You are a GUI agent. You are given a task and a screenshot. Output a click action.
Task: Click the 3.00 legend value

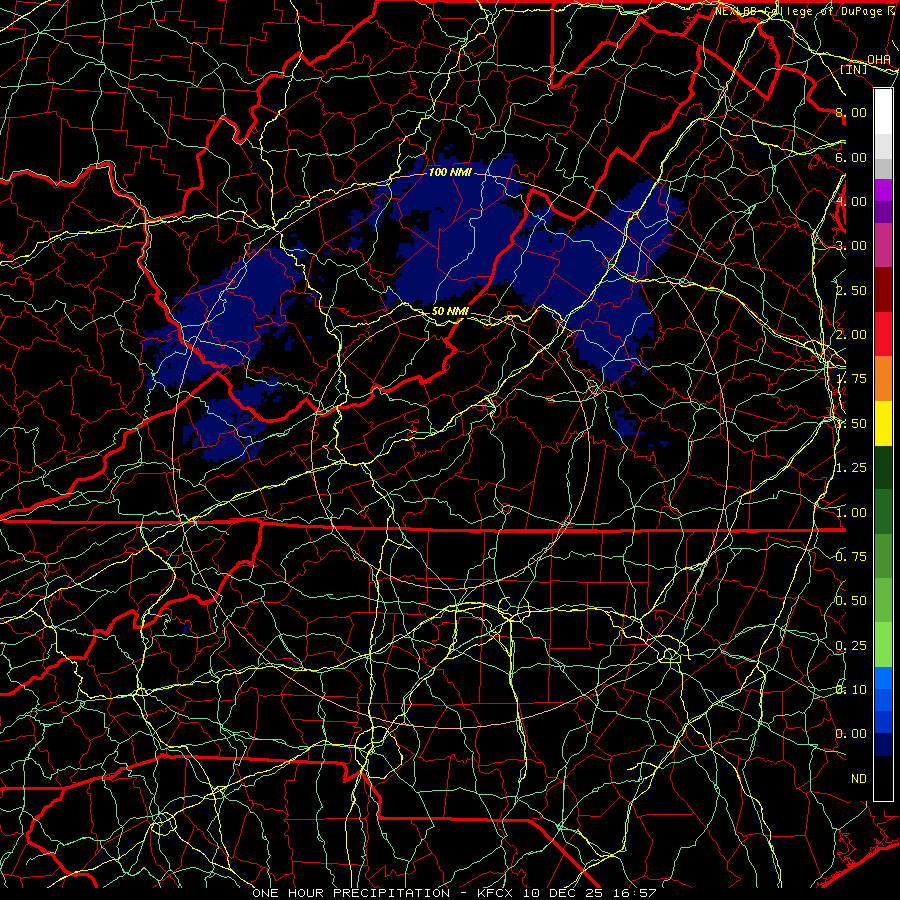pyautogui.click(x=851, y=246)
